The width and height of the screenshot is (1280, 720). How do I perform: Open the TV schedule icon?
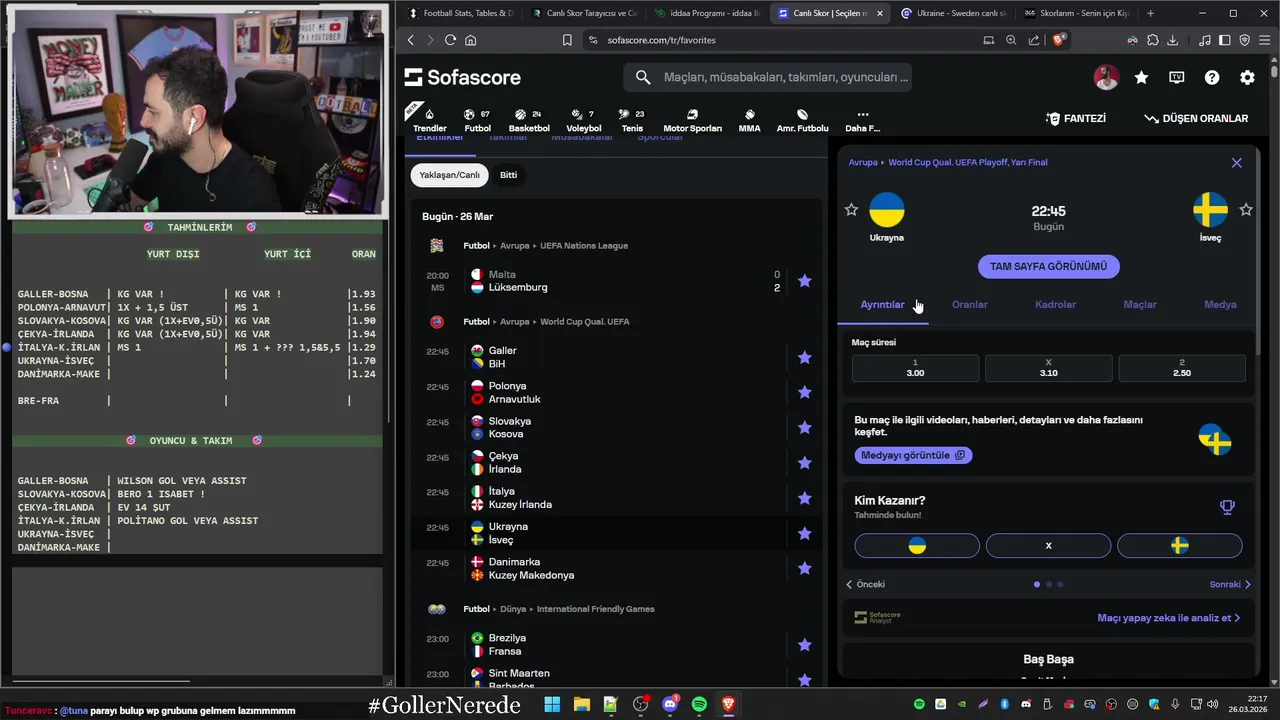pos(1177,77)
